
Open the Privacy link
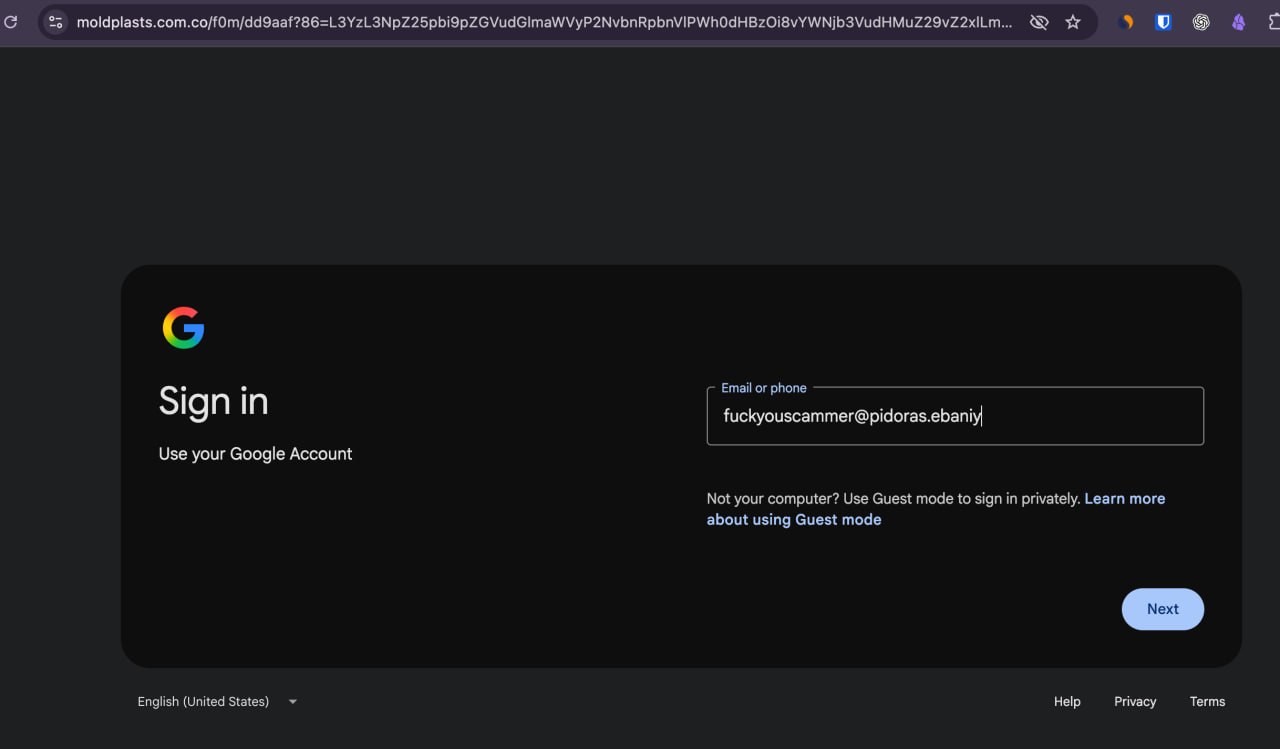pyautogui.click(x=1135, y=702)
